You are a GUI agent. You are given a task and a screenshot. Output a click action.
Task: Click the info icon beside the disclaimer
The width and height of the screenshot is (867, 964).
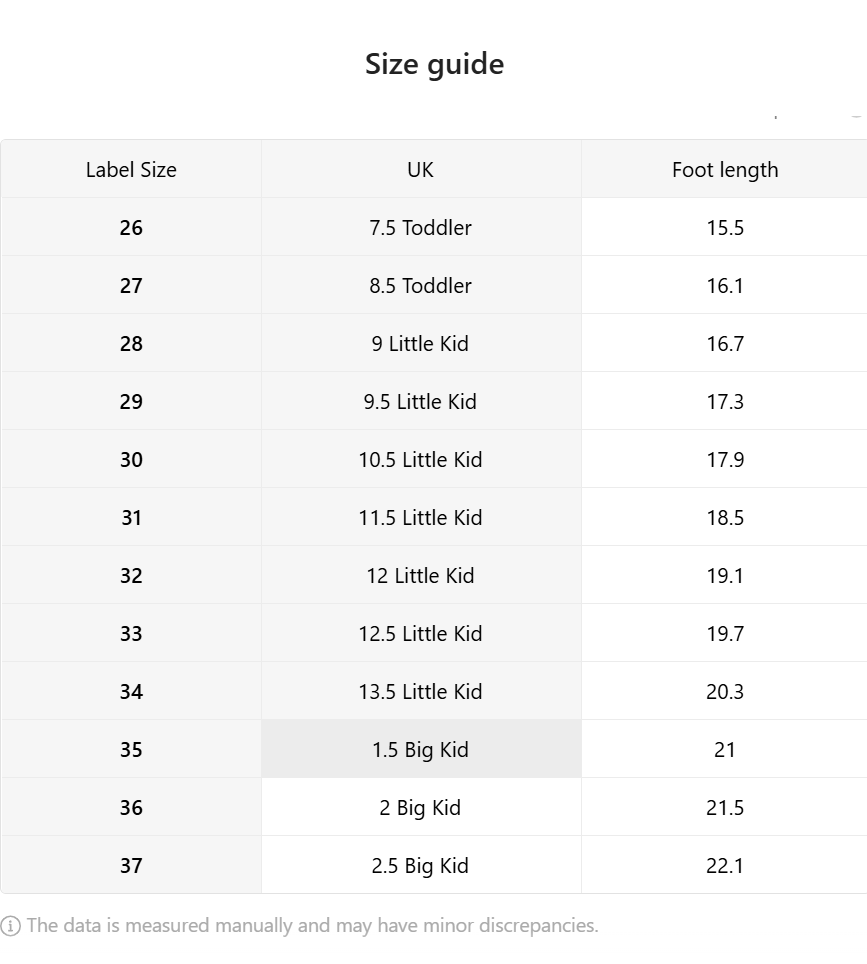pyautogui.click(x=10, y=925)
